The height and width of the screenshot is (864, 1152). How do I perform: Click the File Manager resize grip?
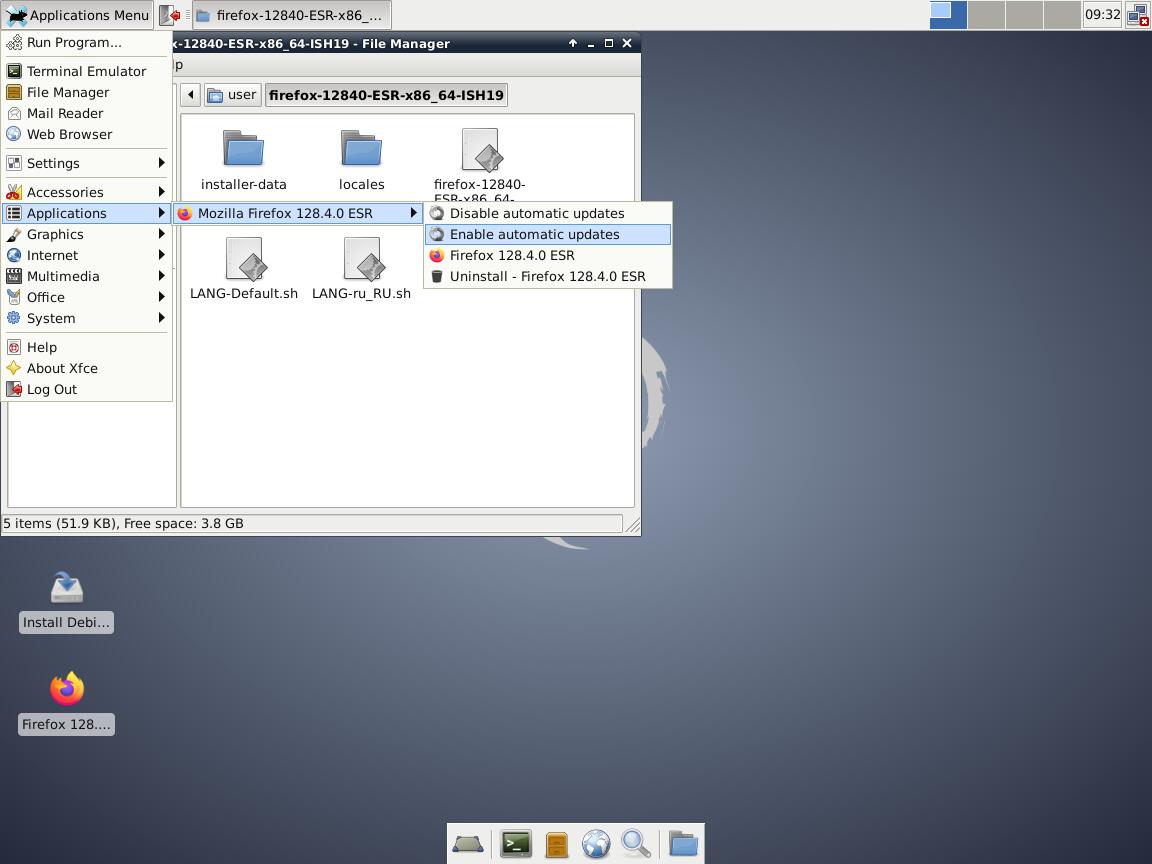tap(633, 525)
